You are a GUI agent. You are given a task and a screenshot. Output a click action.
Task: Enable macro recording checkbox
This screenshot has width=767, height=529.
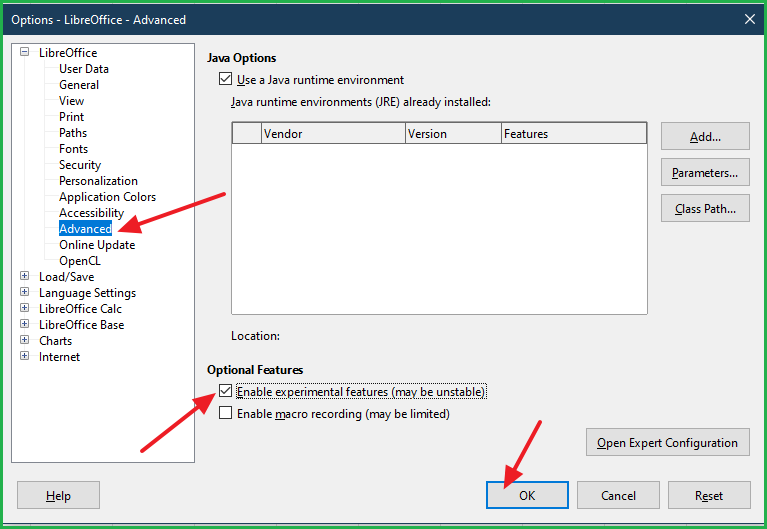pos(225,413)
